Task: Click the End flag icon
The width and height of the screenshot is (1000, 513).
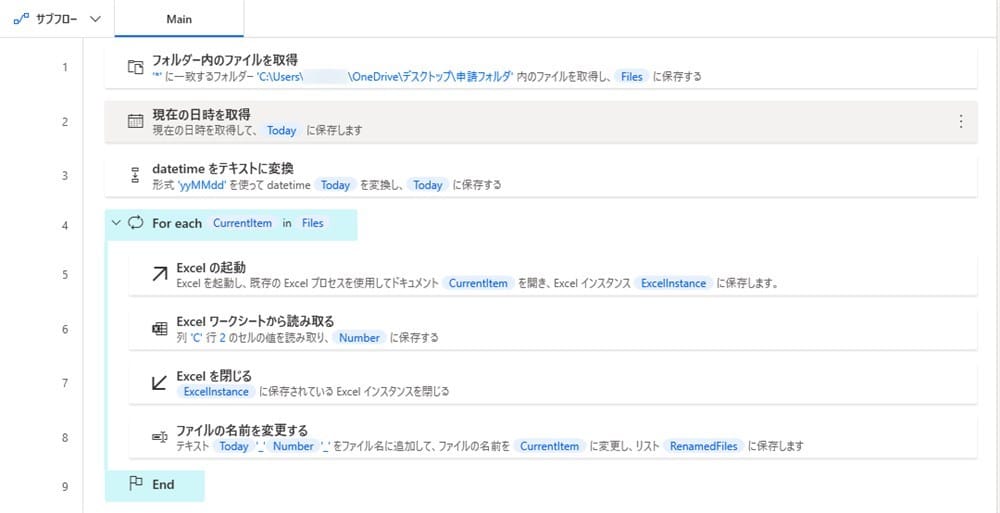Action: point(136,484)
